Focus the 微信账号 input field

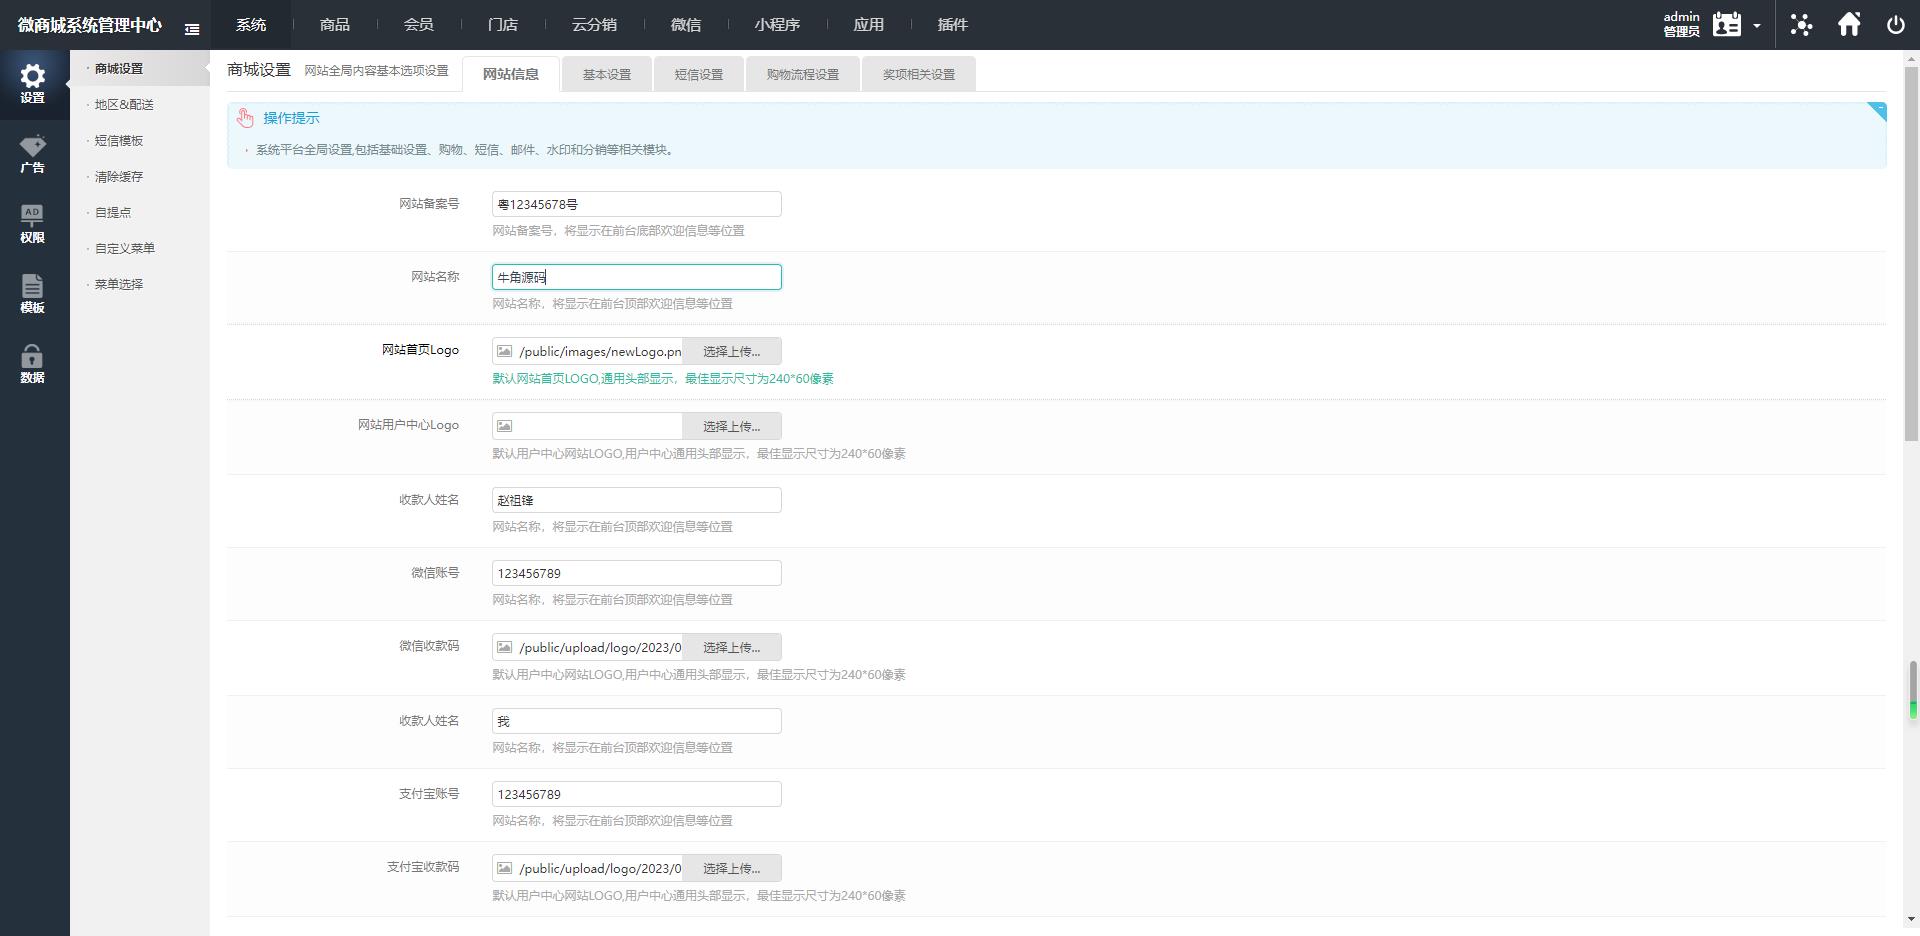click(637, 573)
